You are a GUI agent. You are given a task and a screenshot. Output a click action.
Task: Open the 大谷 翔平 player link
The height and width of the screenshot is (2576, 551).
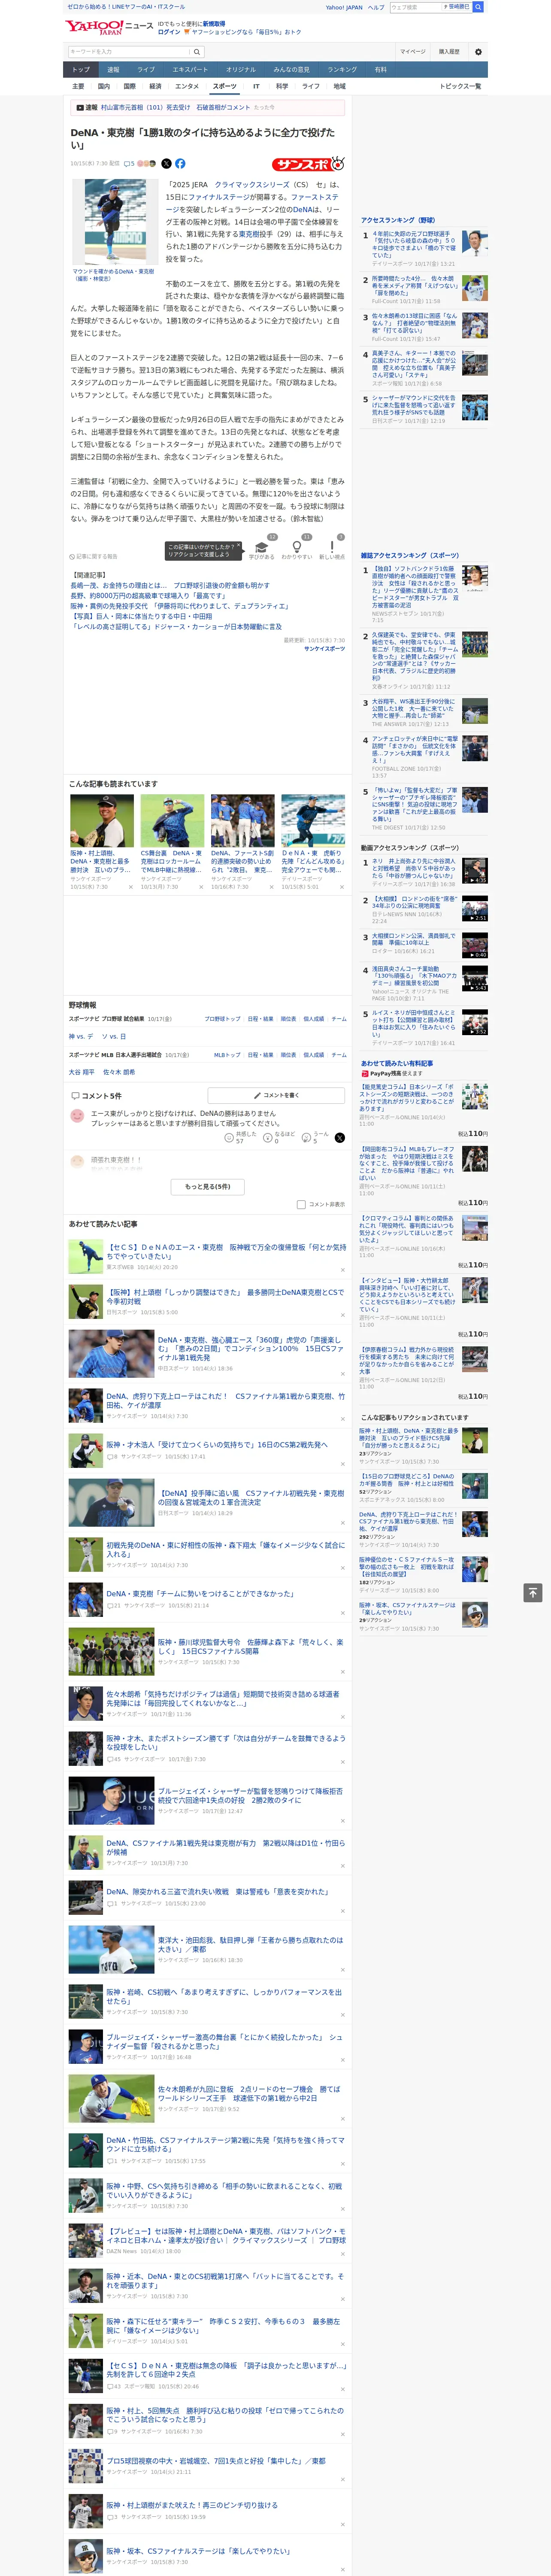coord(82,1072)
